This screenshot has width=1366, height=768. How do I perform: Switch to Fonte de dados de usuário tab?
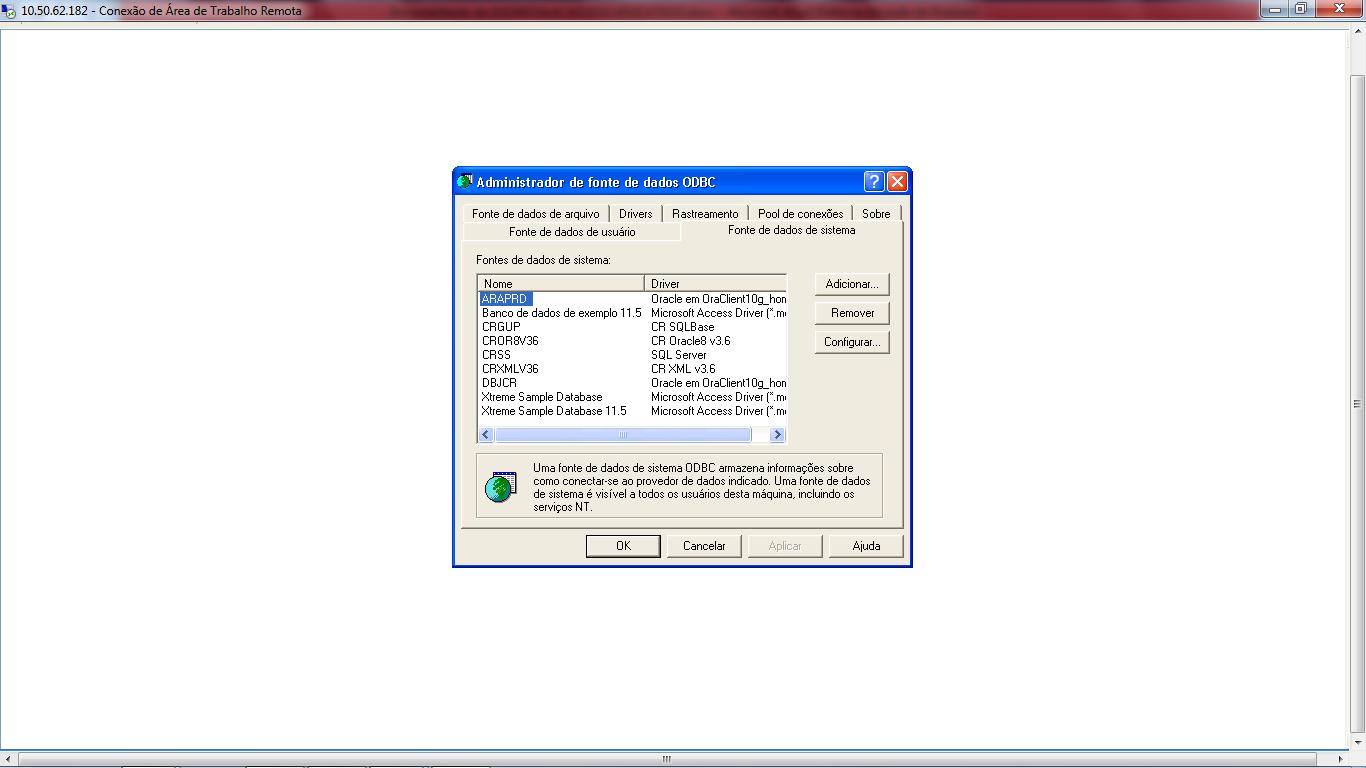(572, 231)
